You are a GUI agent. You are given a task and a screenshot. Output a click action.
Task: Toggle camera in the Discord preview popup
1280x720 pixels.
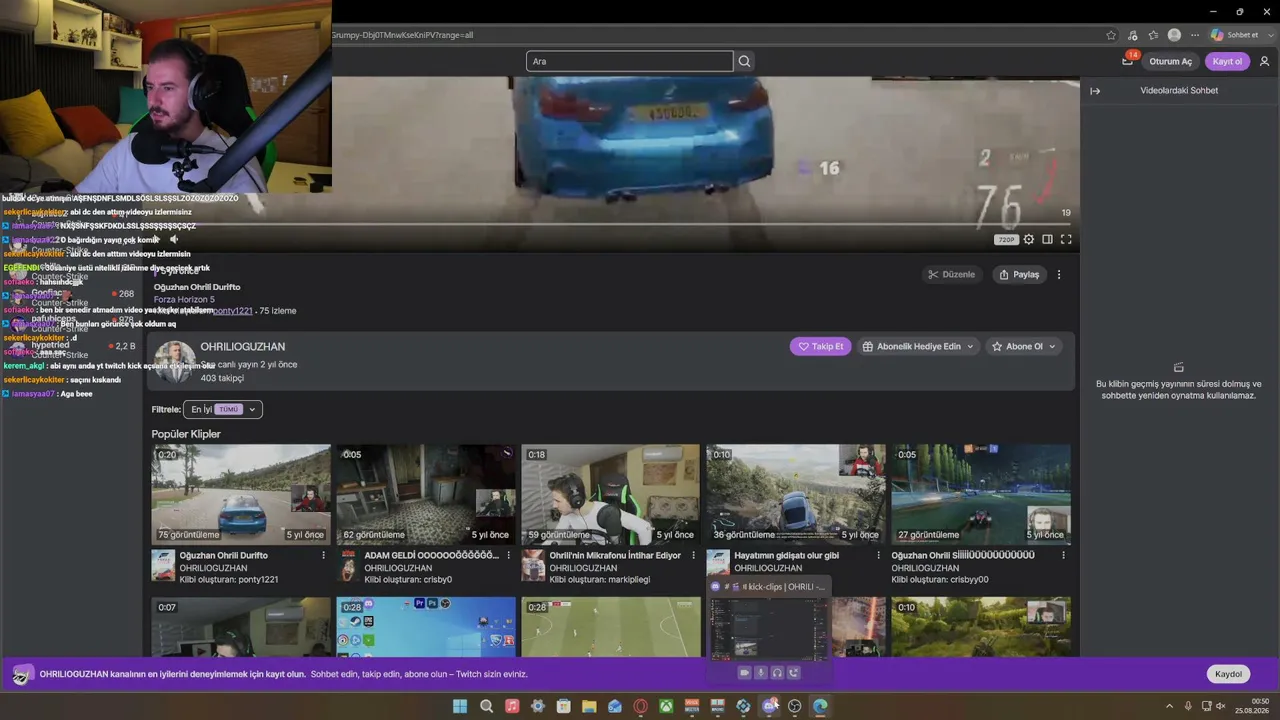pyautogui.click(x=744, y=673)
